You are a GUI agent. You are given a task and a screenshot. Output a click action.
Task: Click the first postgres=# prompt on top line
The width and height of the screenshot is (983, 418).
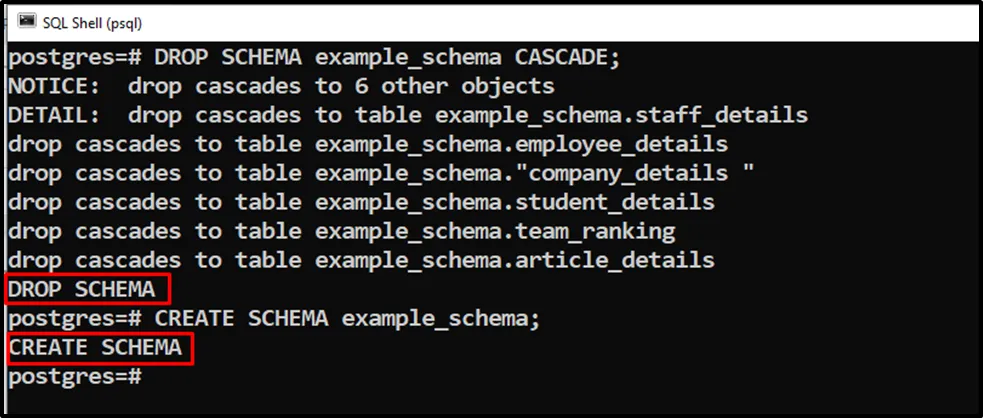74,57
